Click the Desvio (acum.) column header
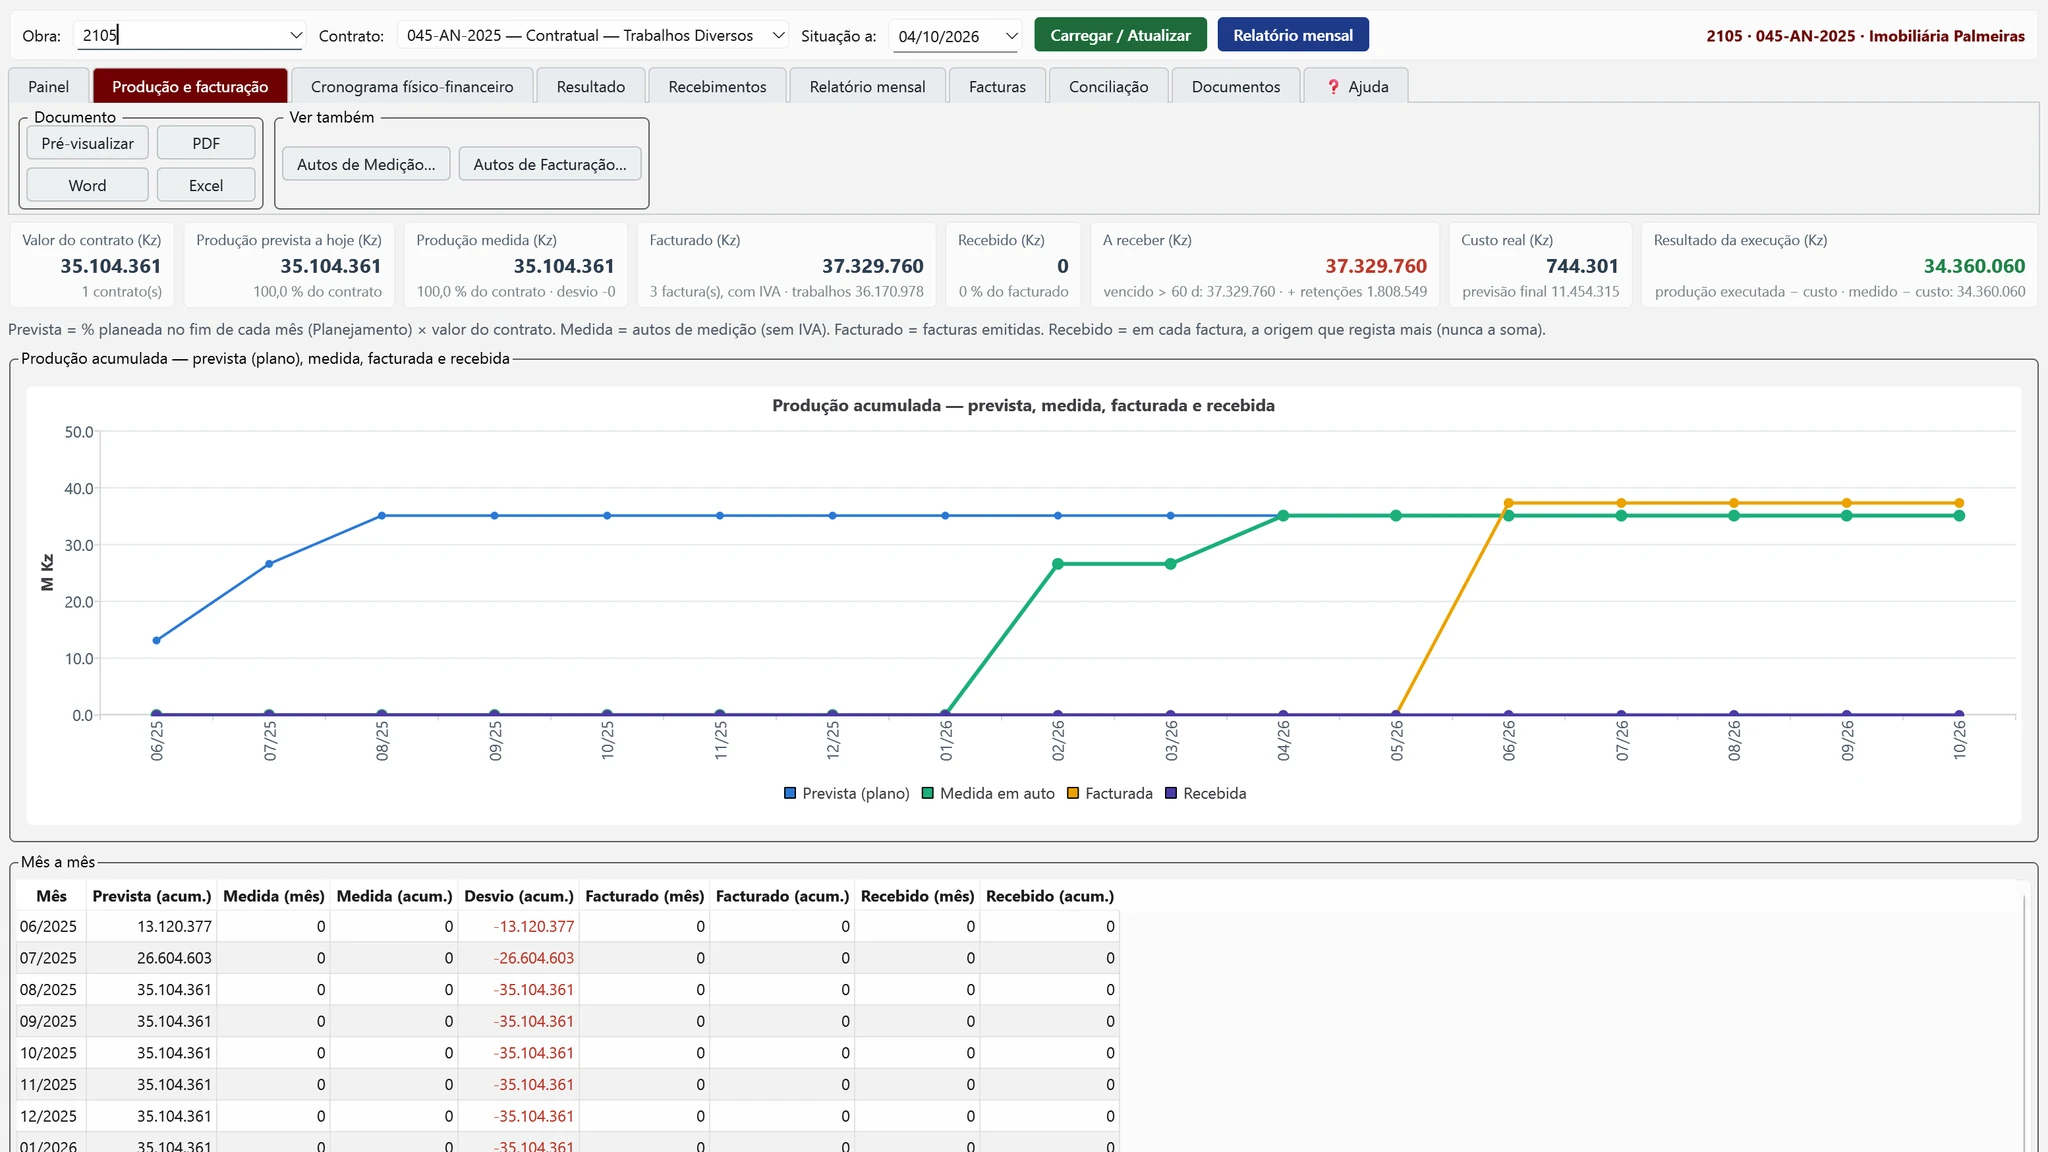Image resolution: width=2048 pixels, height=1152 pixels. coord(519,896)
